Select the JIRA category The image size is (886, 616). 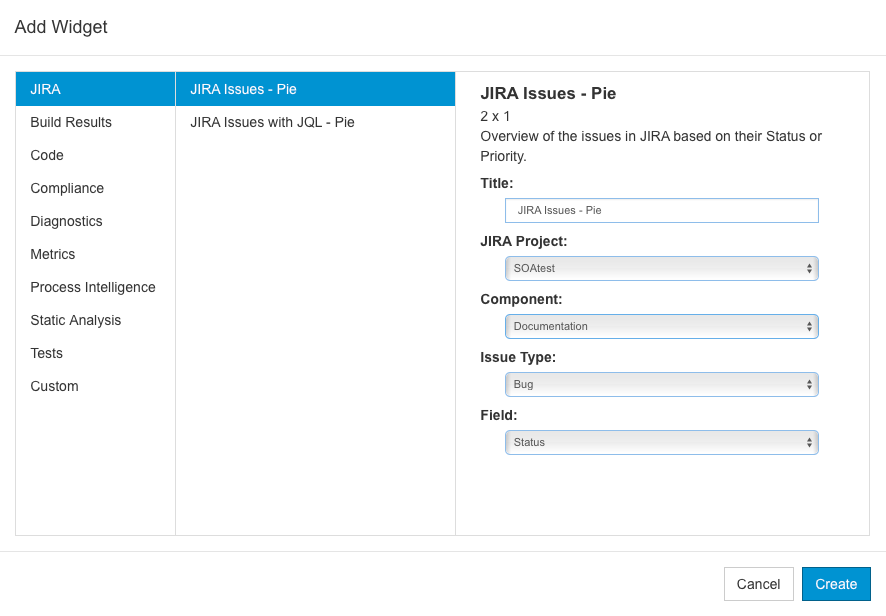(x=95, y=89)
